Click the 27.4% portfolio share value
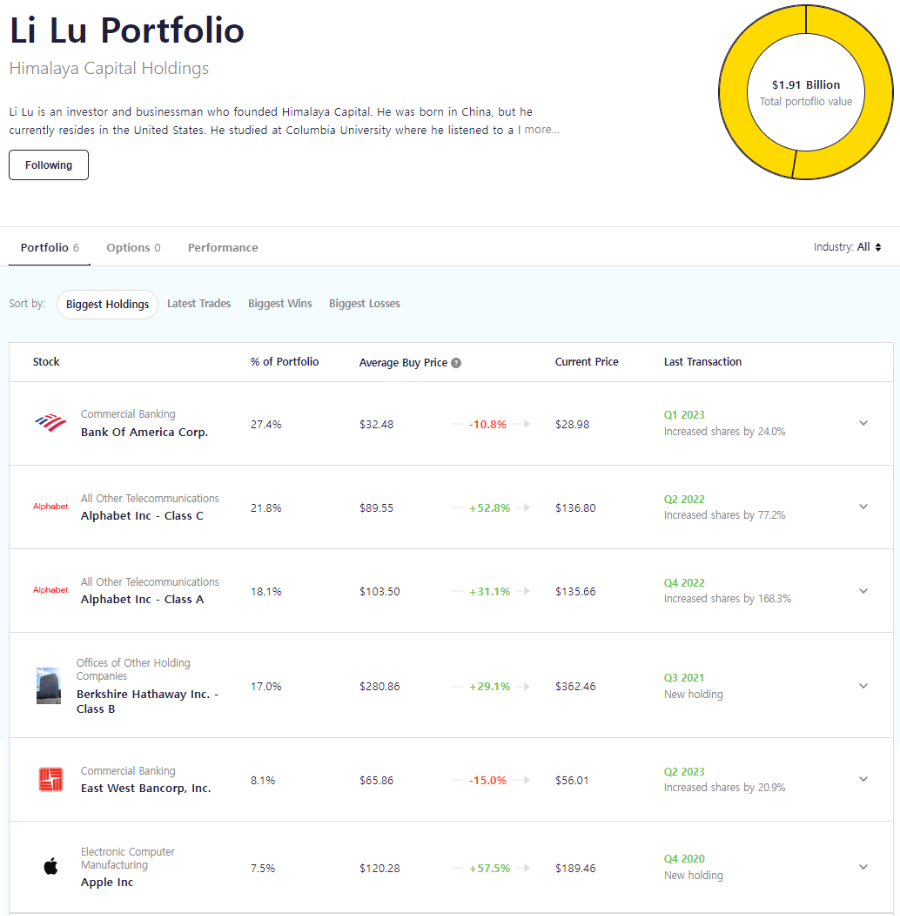900x916 pixels. (x=266, y=424)
